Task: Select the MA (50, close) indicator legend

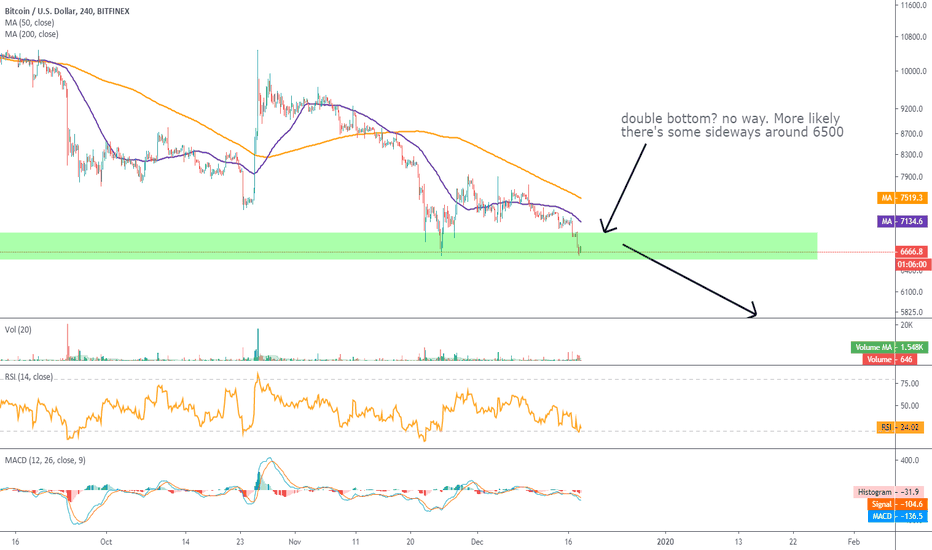Action: point(30,23)
